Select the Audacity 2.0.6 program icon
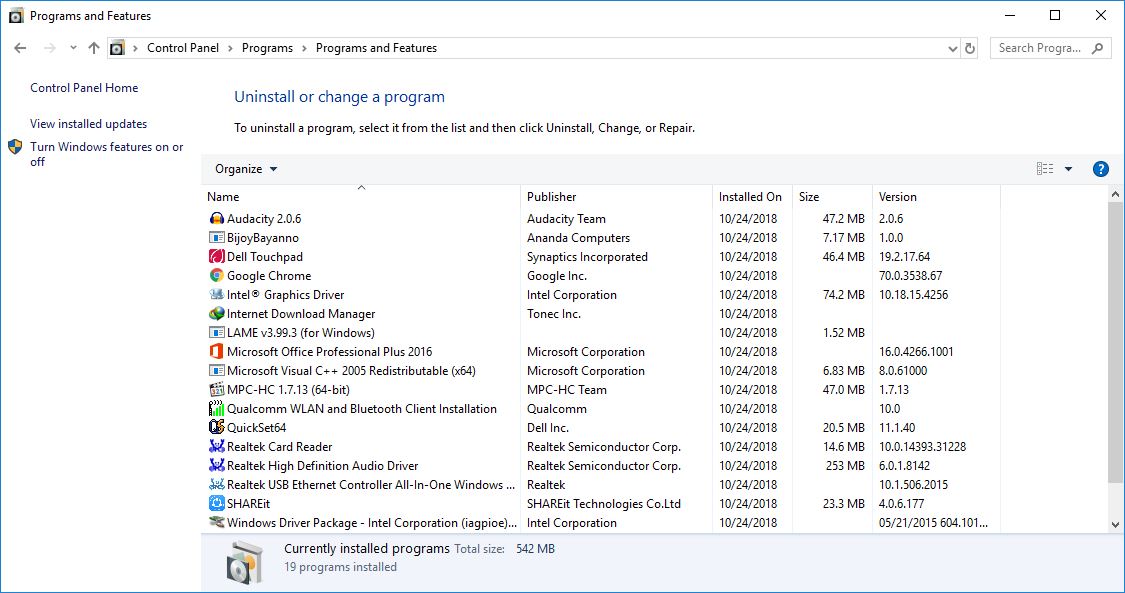Viewport: 1125px width, 593px height. click(x=218, y=218)
